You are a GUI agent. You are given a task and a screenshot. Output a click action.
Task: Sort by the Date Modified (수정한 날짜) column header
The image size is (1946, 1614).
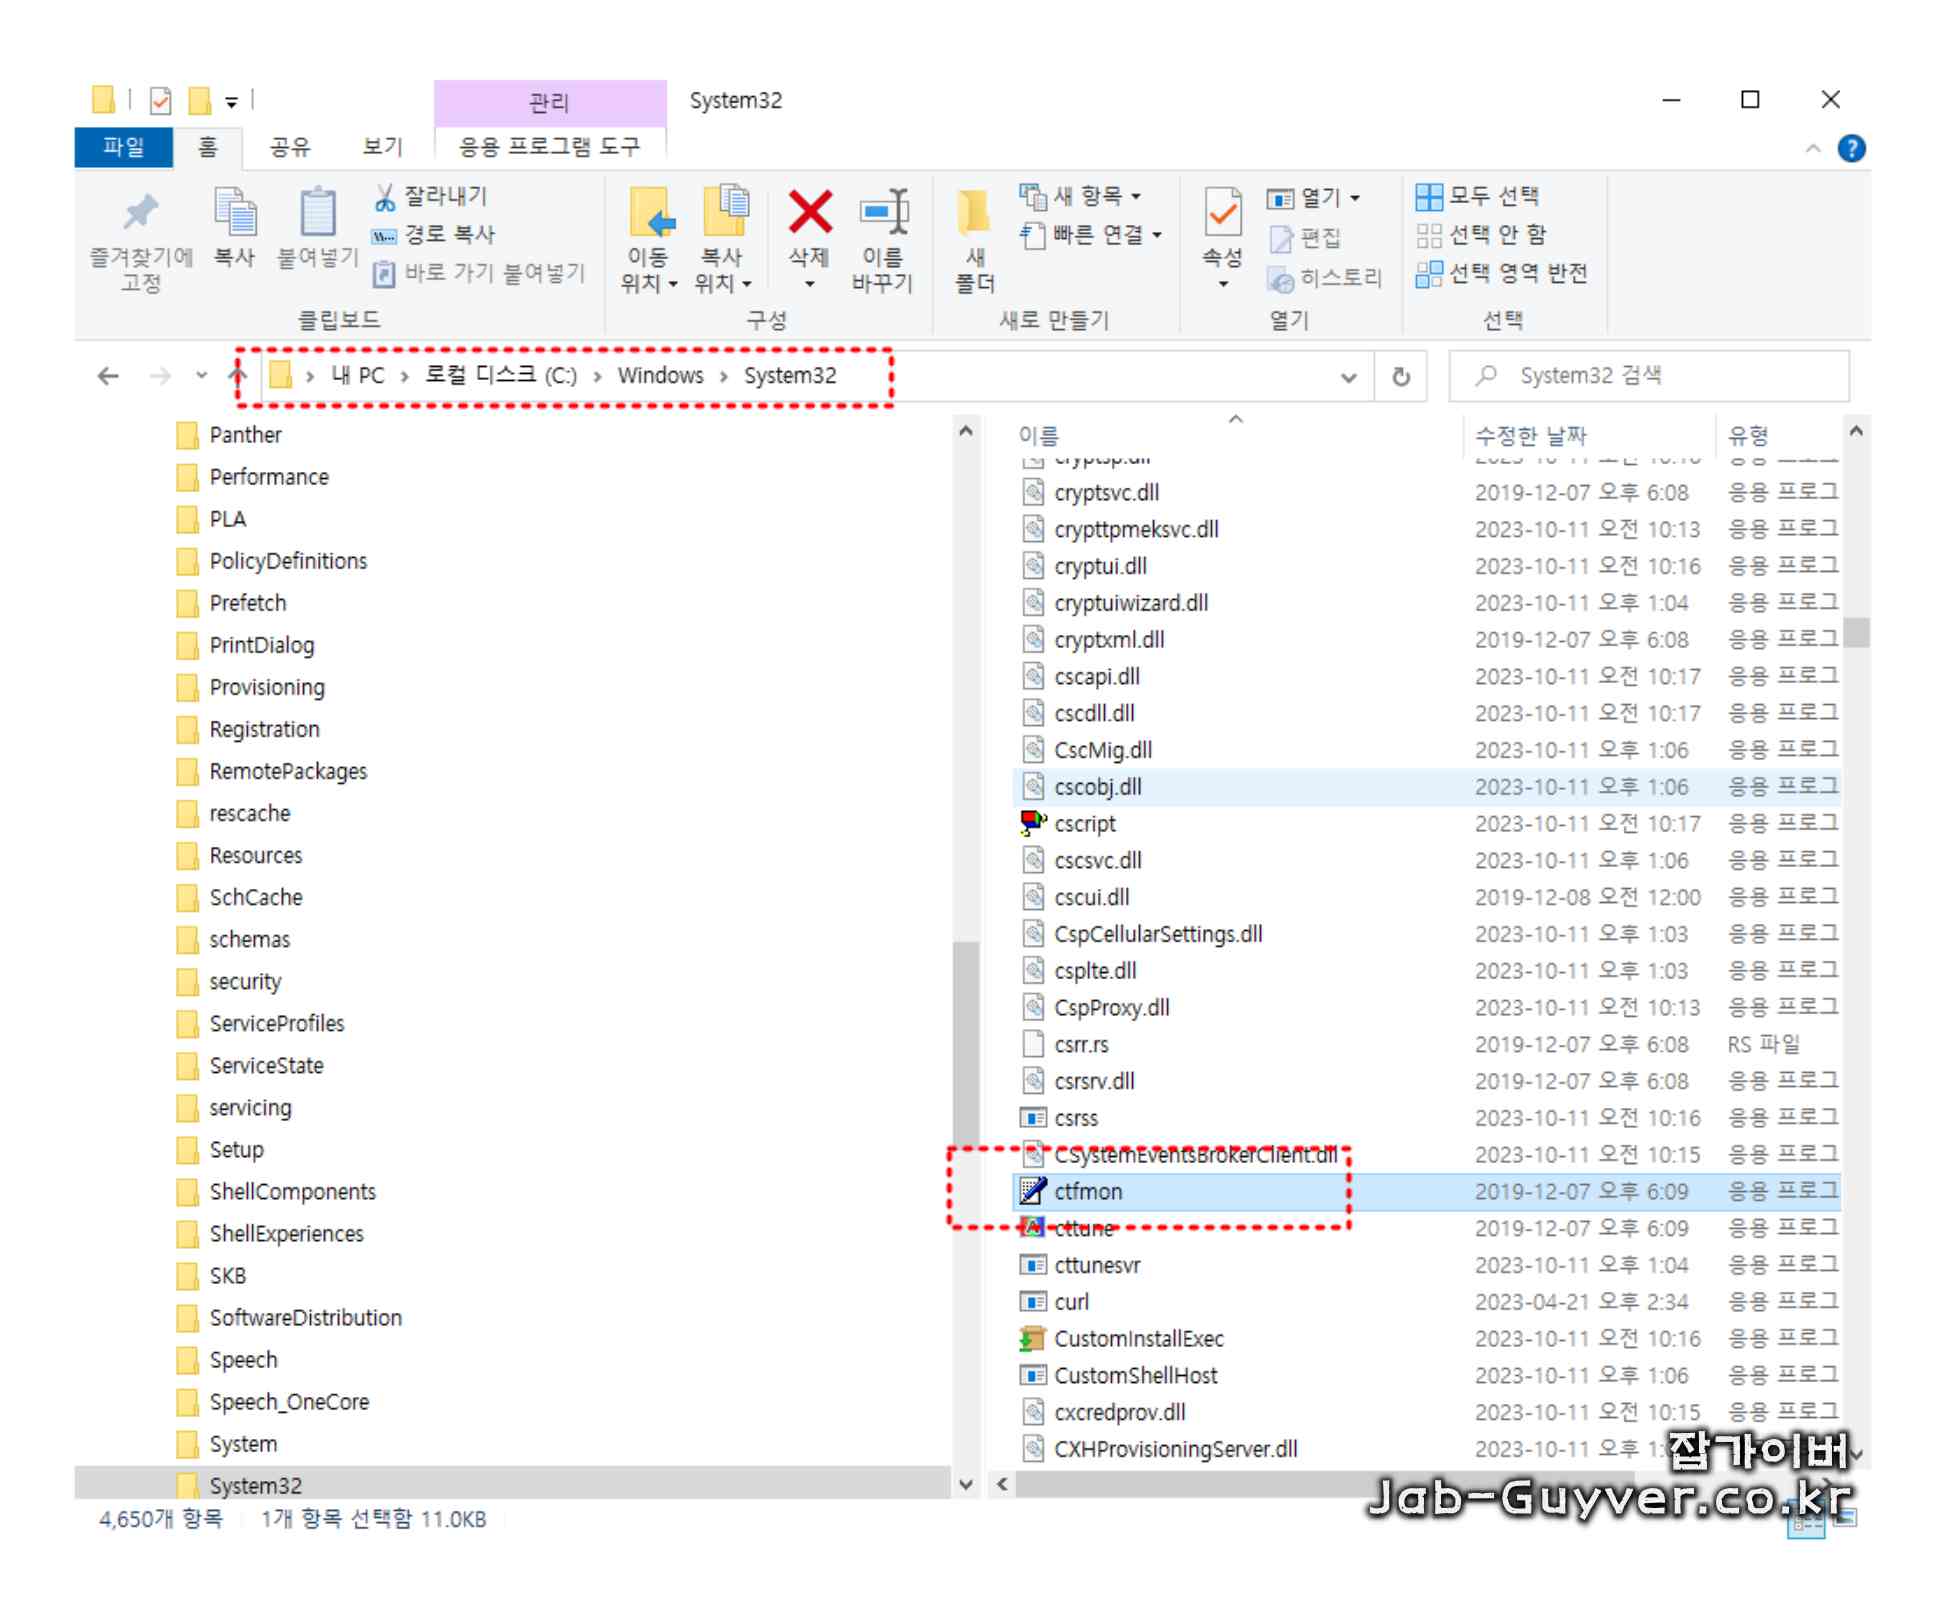click(1530, 436)
